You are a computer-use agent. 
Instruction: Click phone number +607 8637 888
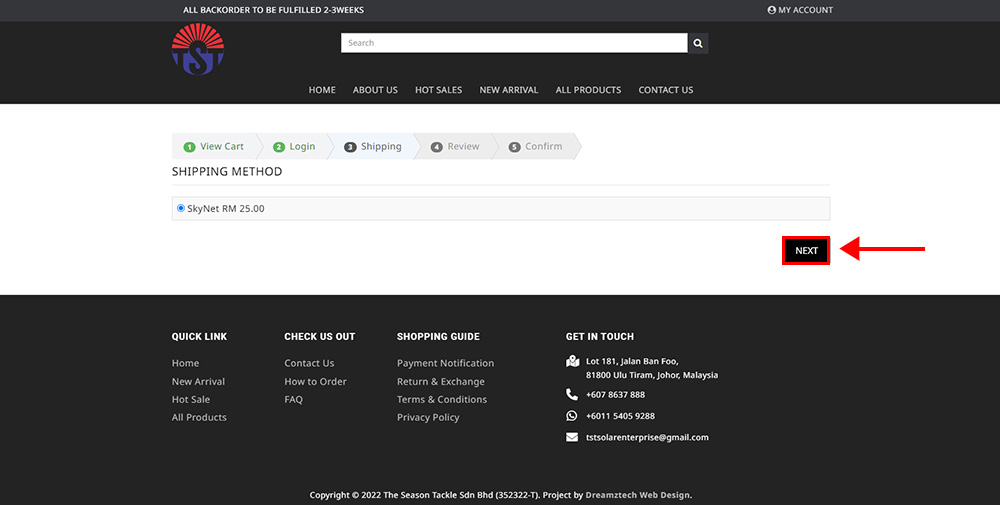615,395
